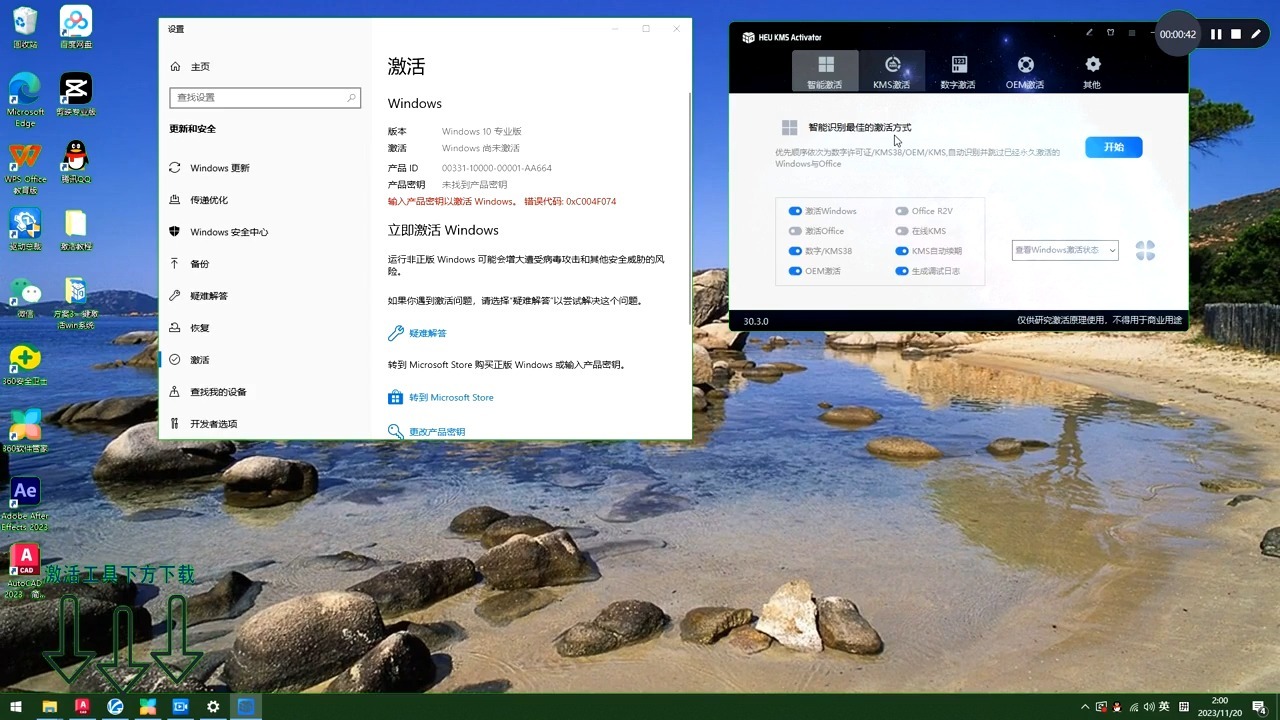The width and height of the screenshot is (1280, 720).
Task: Switch to the KMS激活 tab
Action: click(892, 71)
